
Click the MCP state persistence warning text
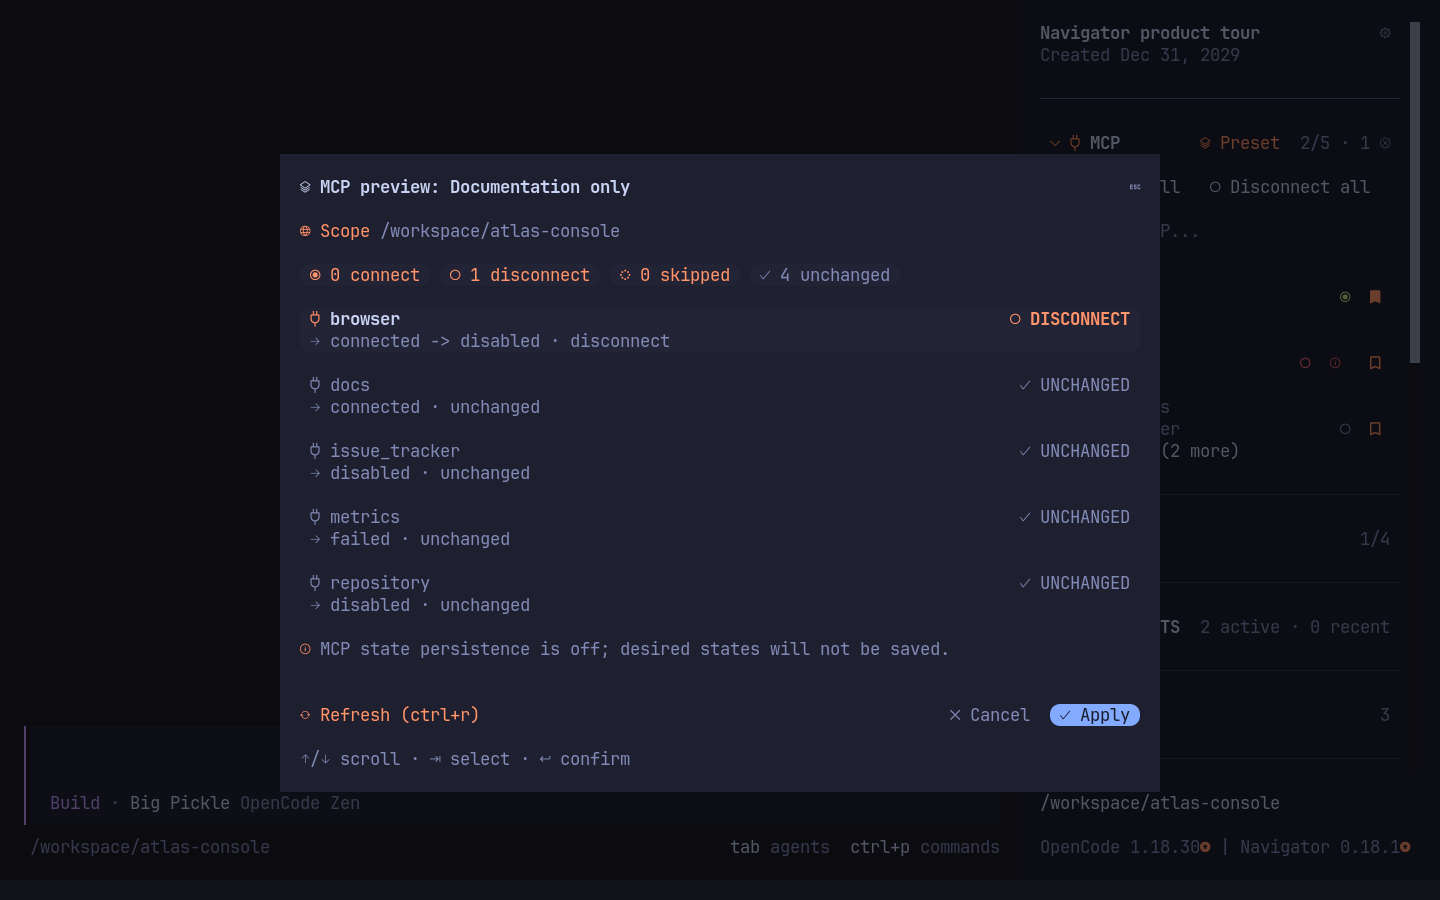pos(634,649)
